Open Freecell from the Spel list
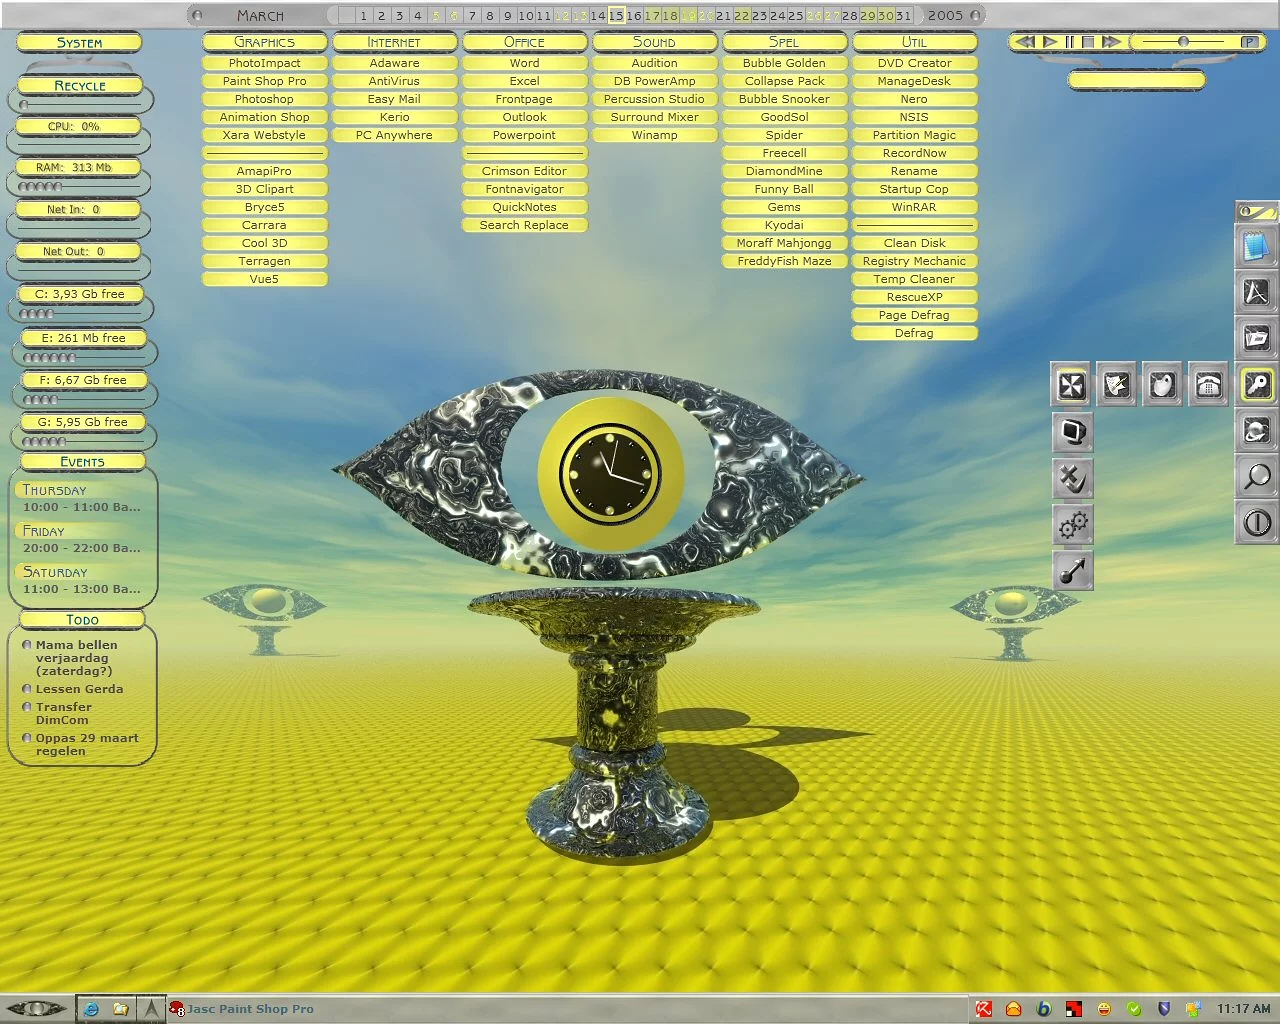Screen dimensions: 1280x1024 (x=784, y=153)
